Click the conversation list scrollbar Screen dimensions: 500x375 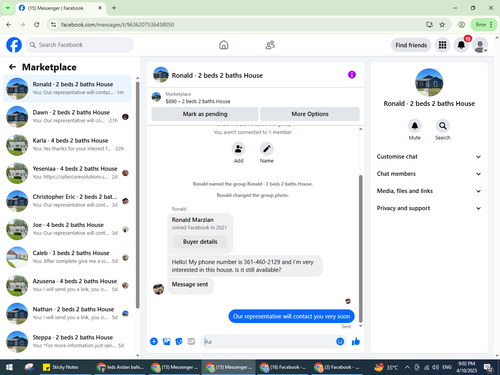[137, 195]
